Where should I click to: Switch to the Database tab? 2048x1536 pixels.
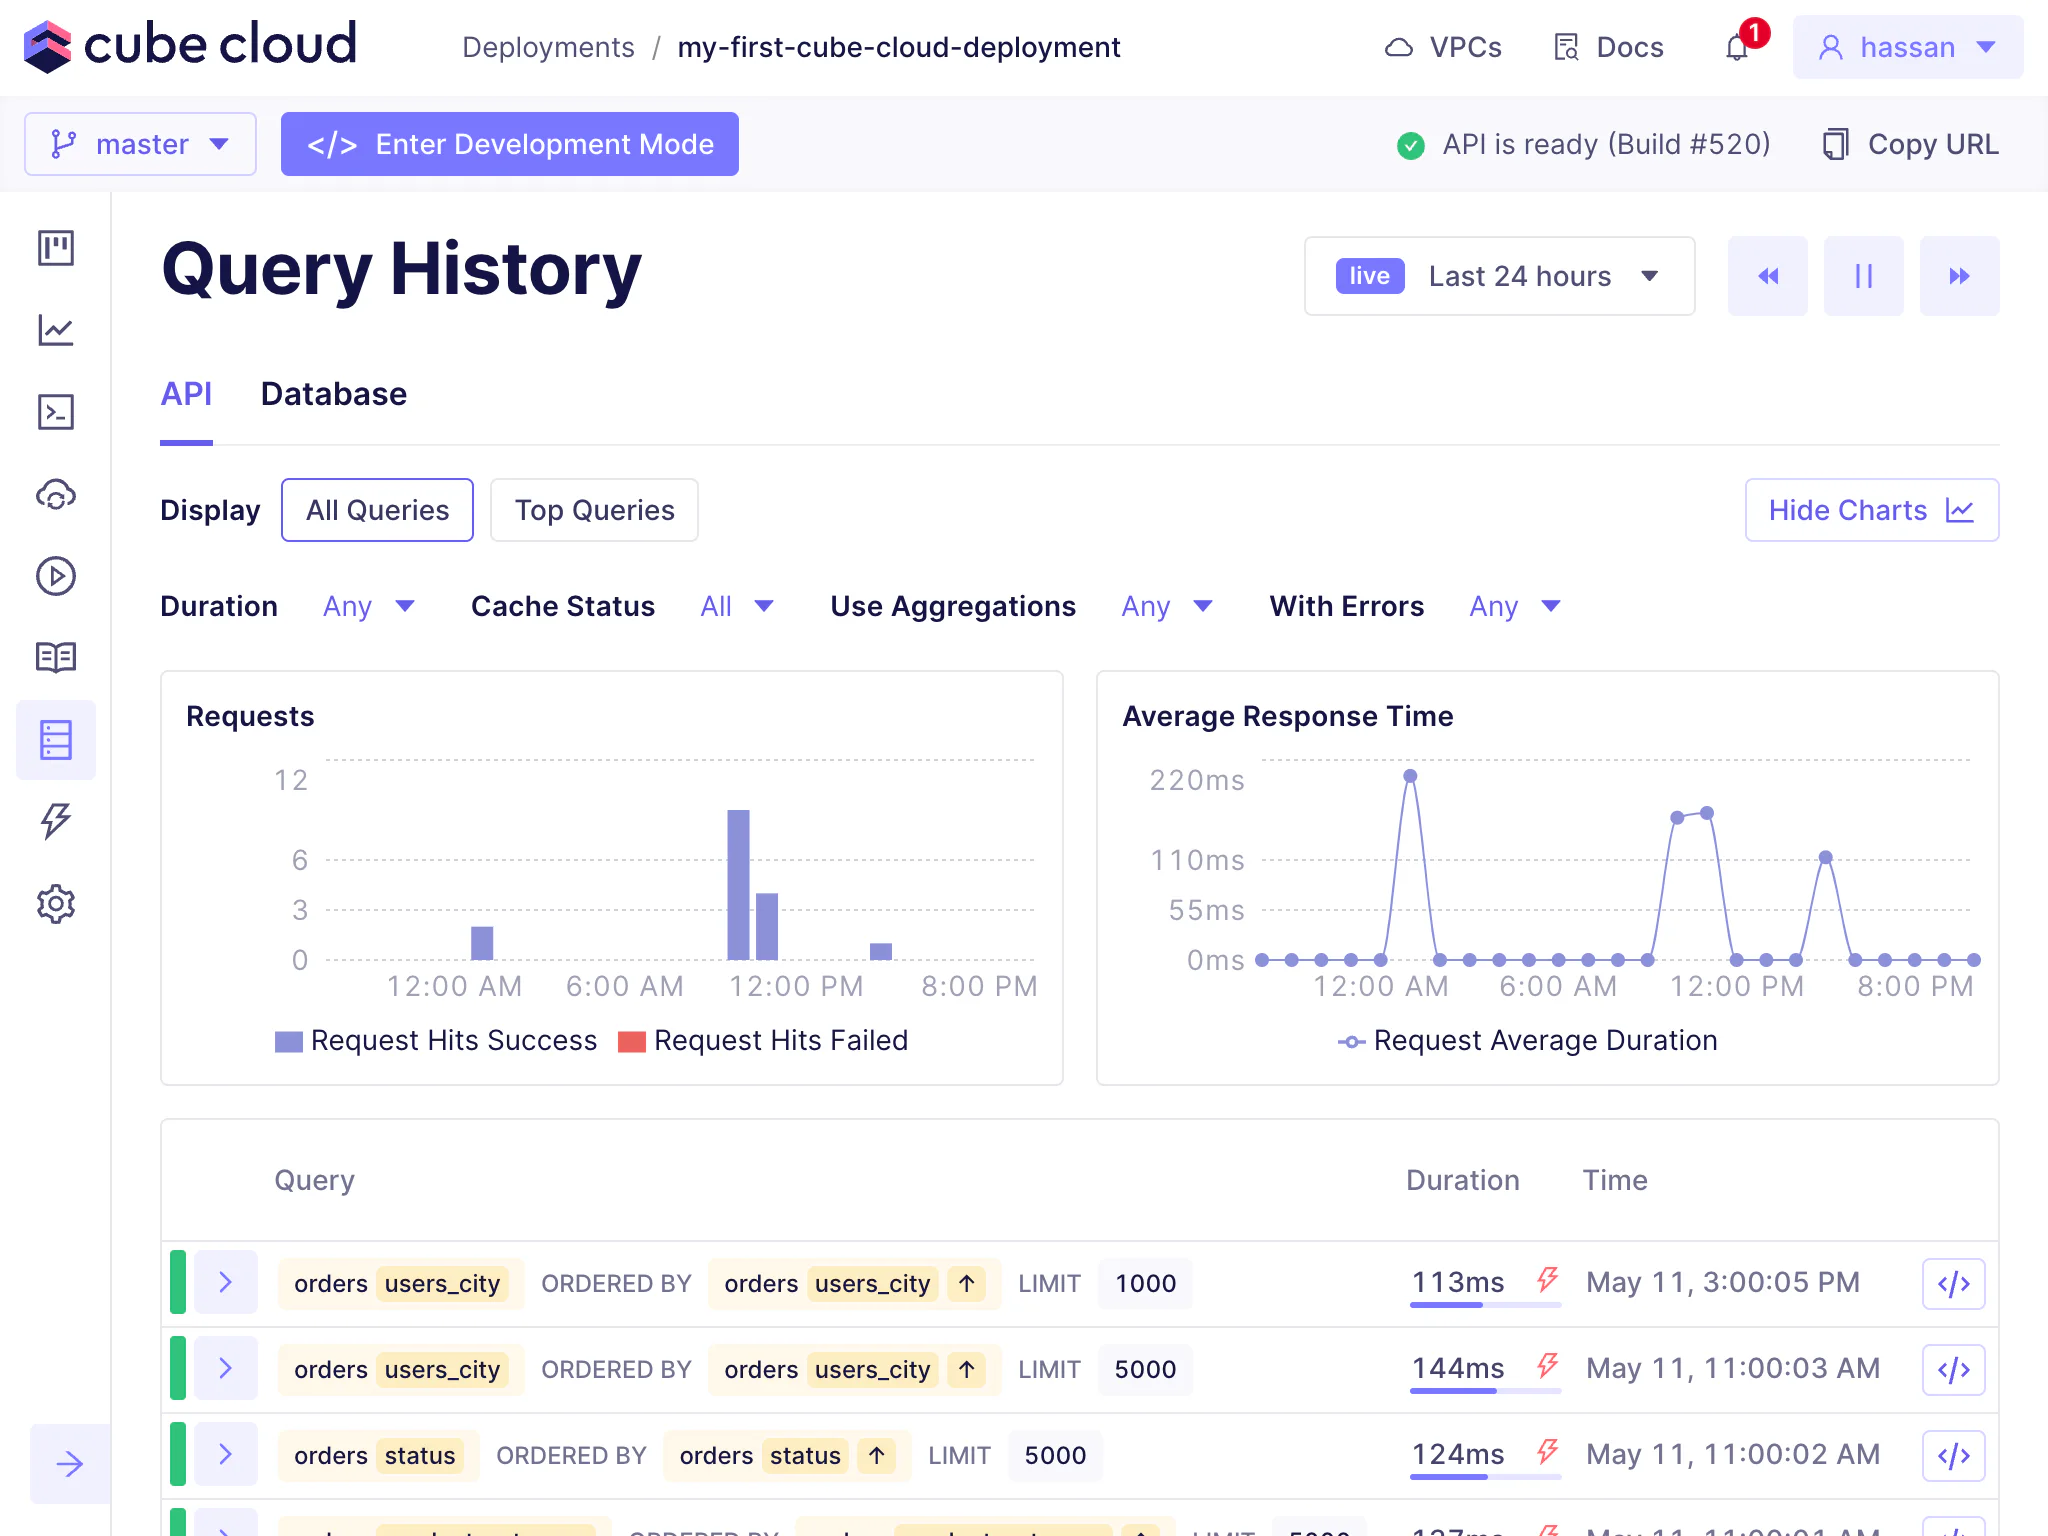click(333, 394)
